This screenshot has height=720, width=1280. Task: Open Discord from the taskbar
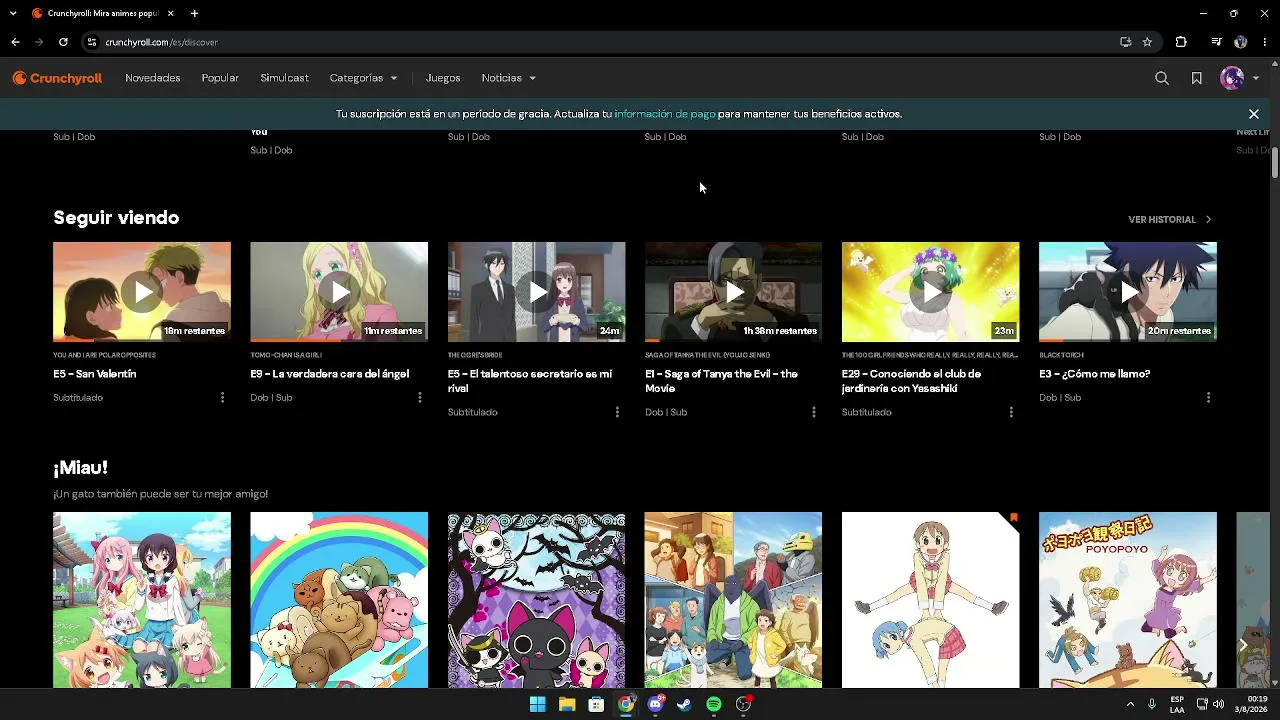(x=655, y=704)
